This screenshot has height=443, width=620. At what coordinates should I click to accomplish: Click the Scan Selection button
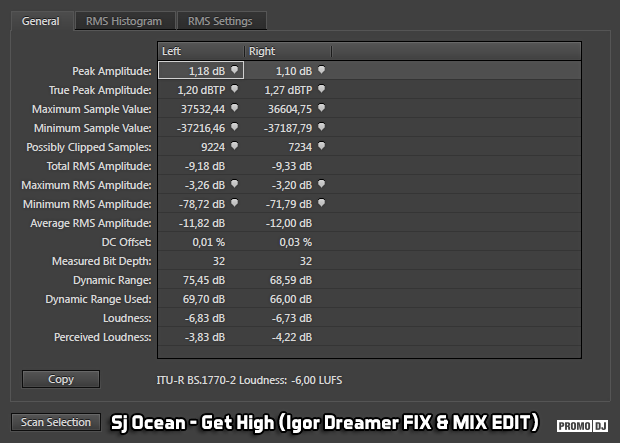click(x=57, y=422)
